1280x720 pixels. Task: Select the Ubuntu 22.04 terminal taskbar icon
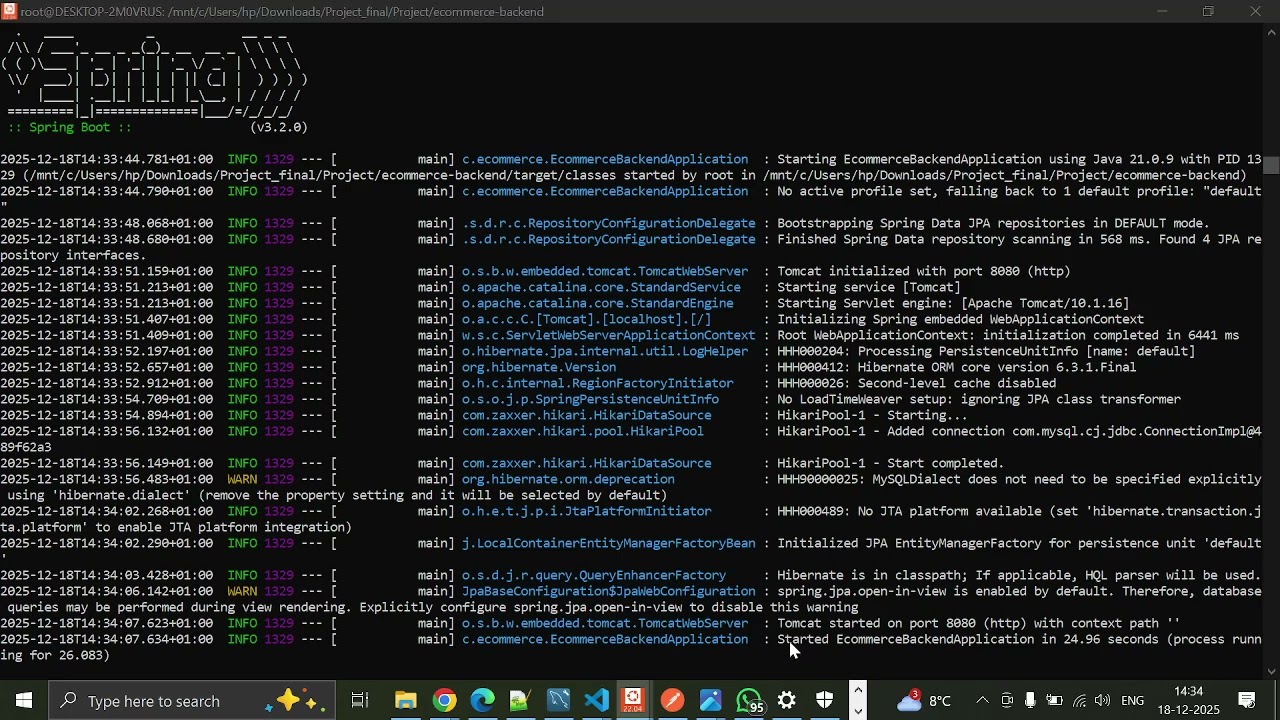pos(633,701)
